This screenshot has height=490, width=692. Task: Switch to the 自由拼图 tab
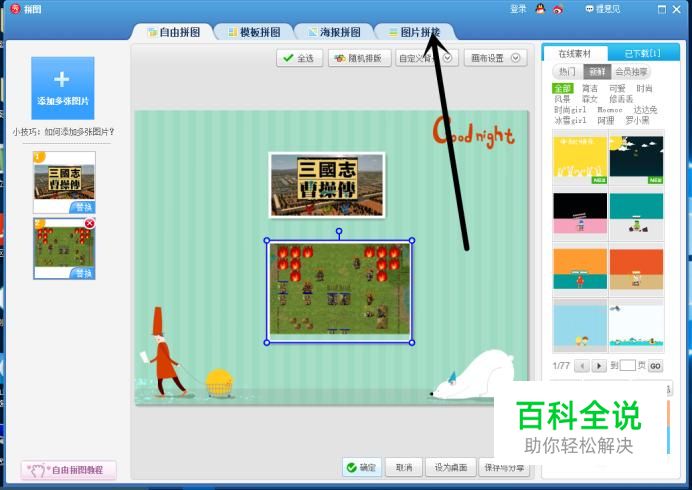[x=174, y=32]
